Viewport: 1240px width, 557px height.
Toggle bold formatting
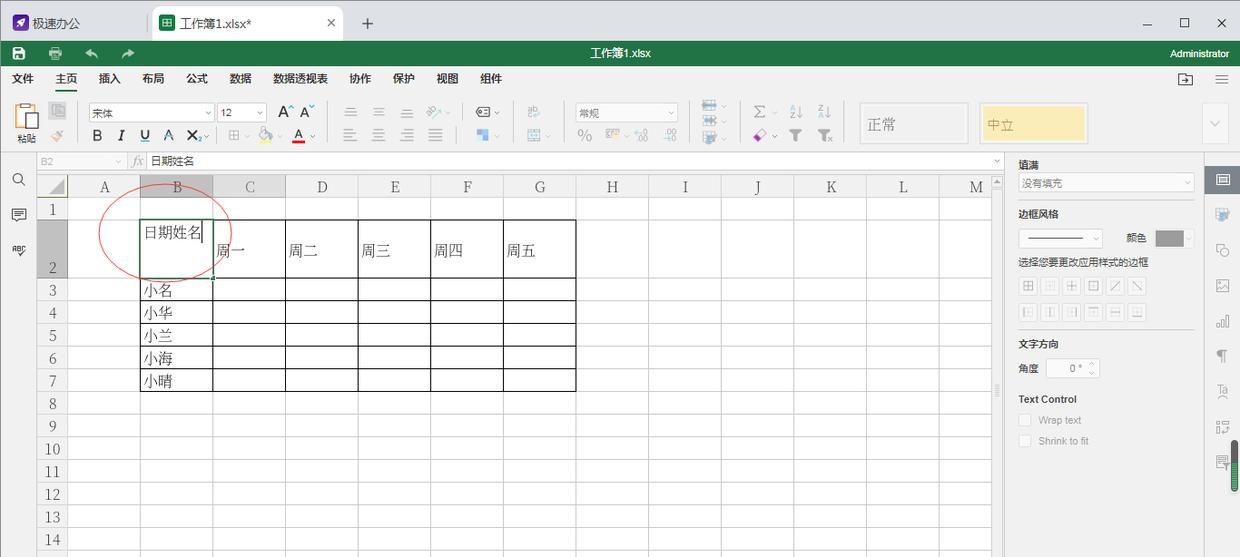pos(98,136)
